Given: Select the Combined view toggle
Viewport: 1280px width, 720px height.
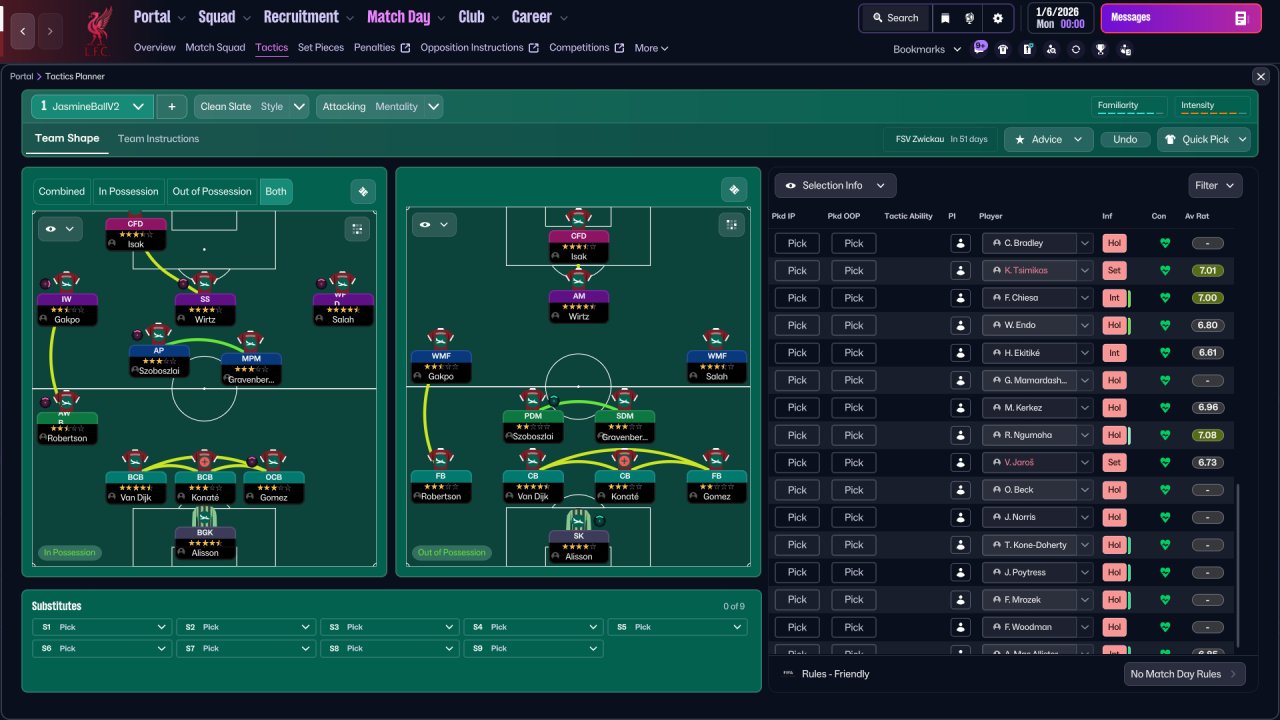Looking at the screenshot, I should pyautogui.click(x=62, y=192).
